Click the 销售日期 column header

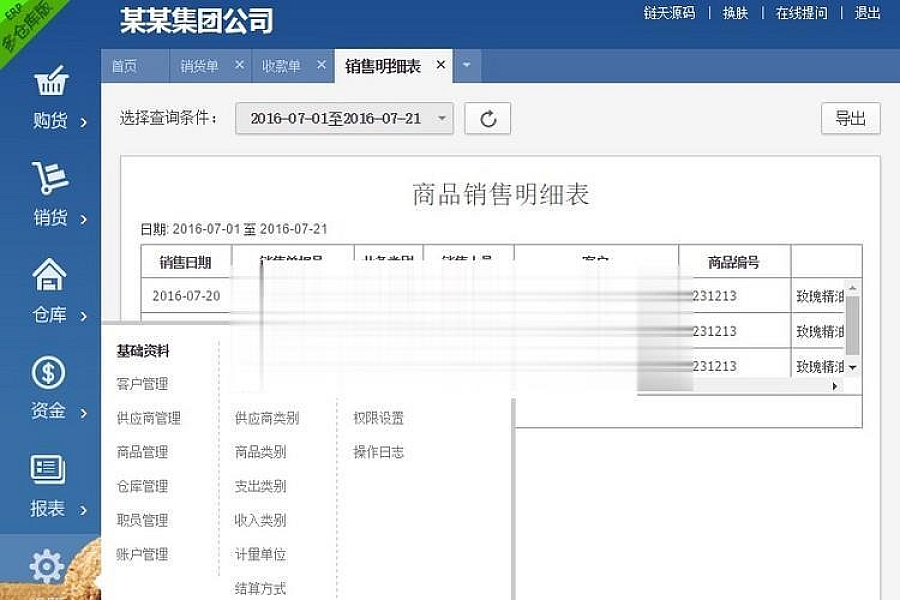pos(186,262)
